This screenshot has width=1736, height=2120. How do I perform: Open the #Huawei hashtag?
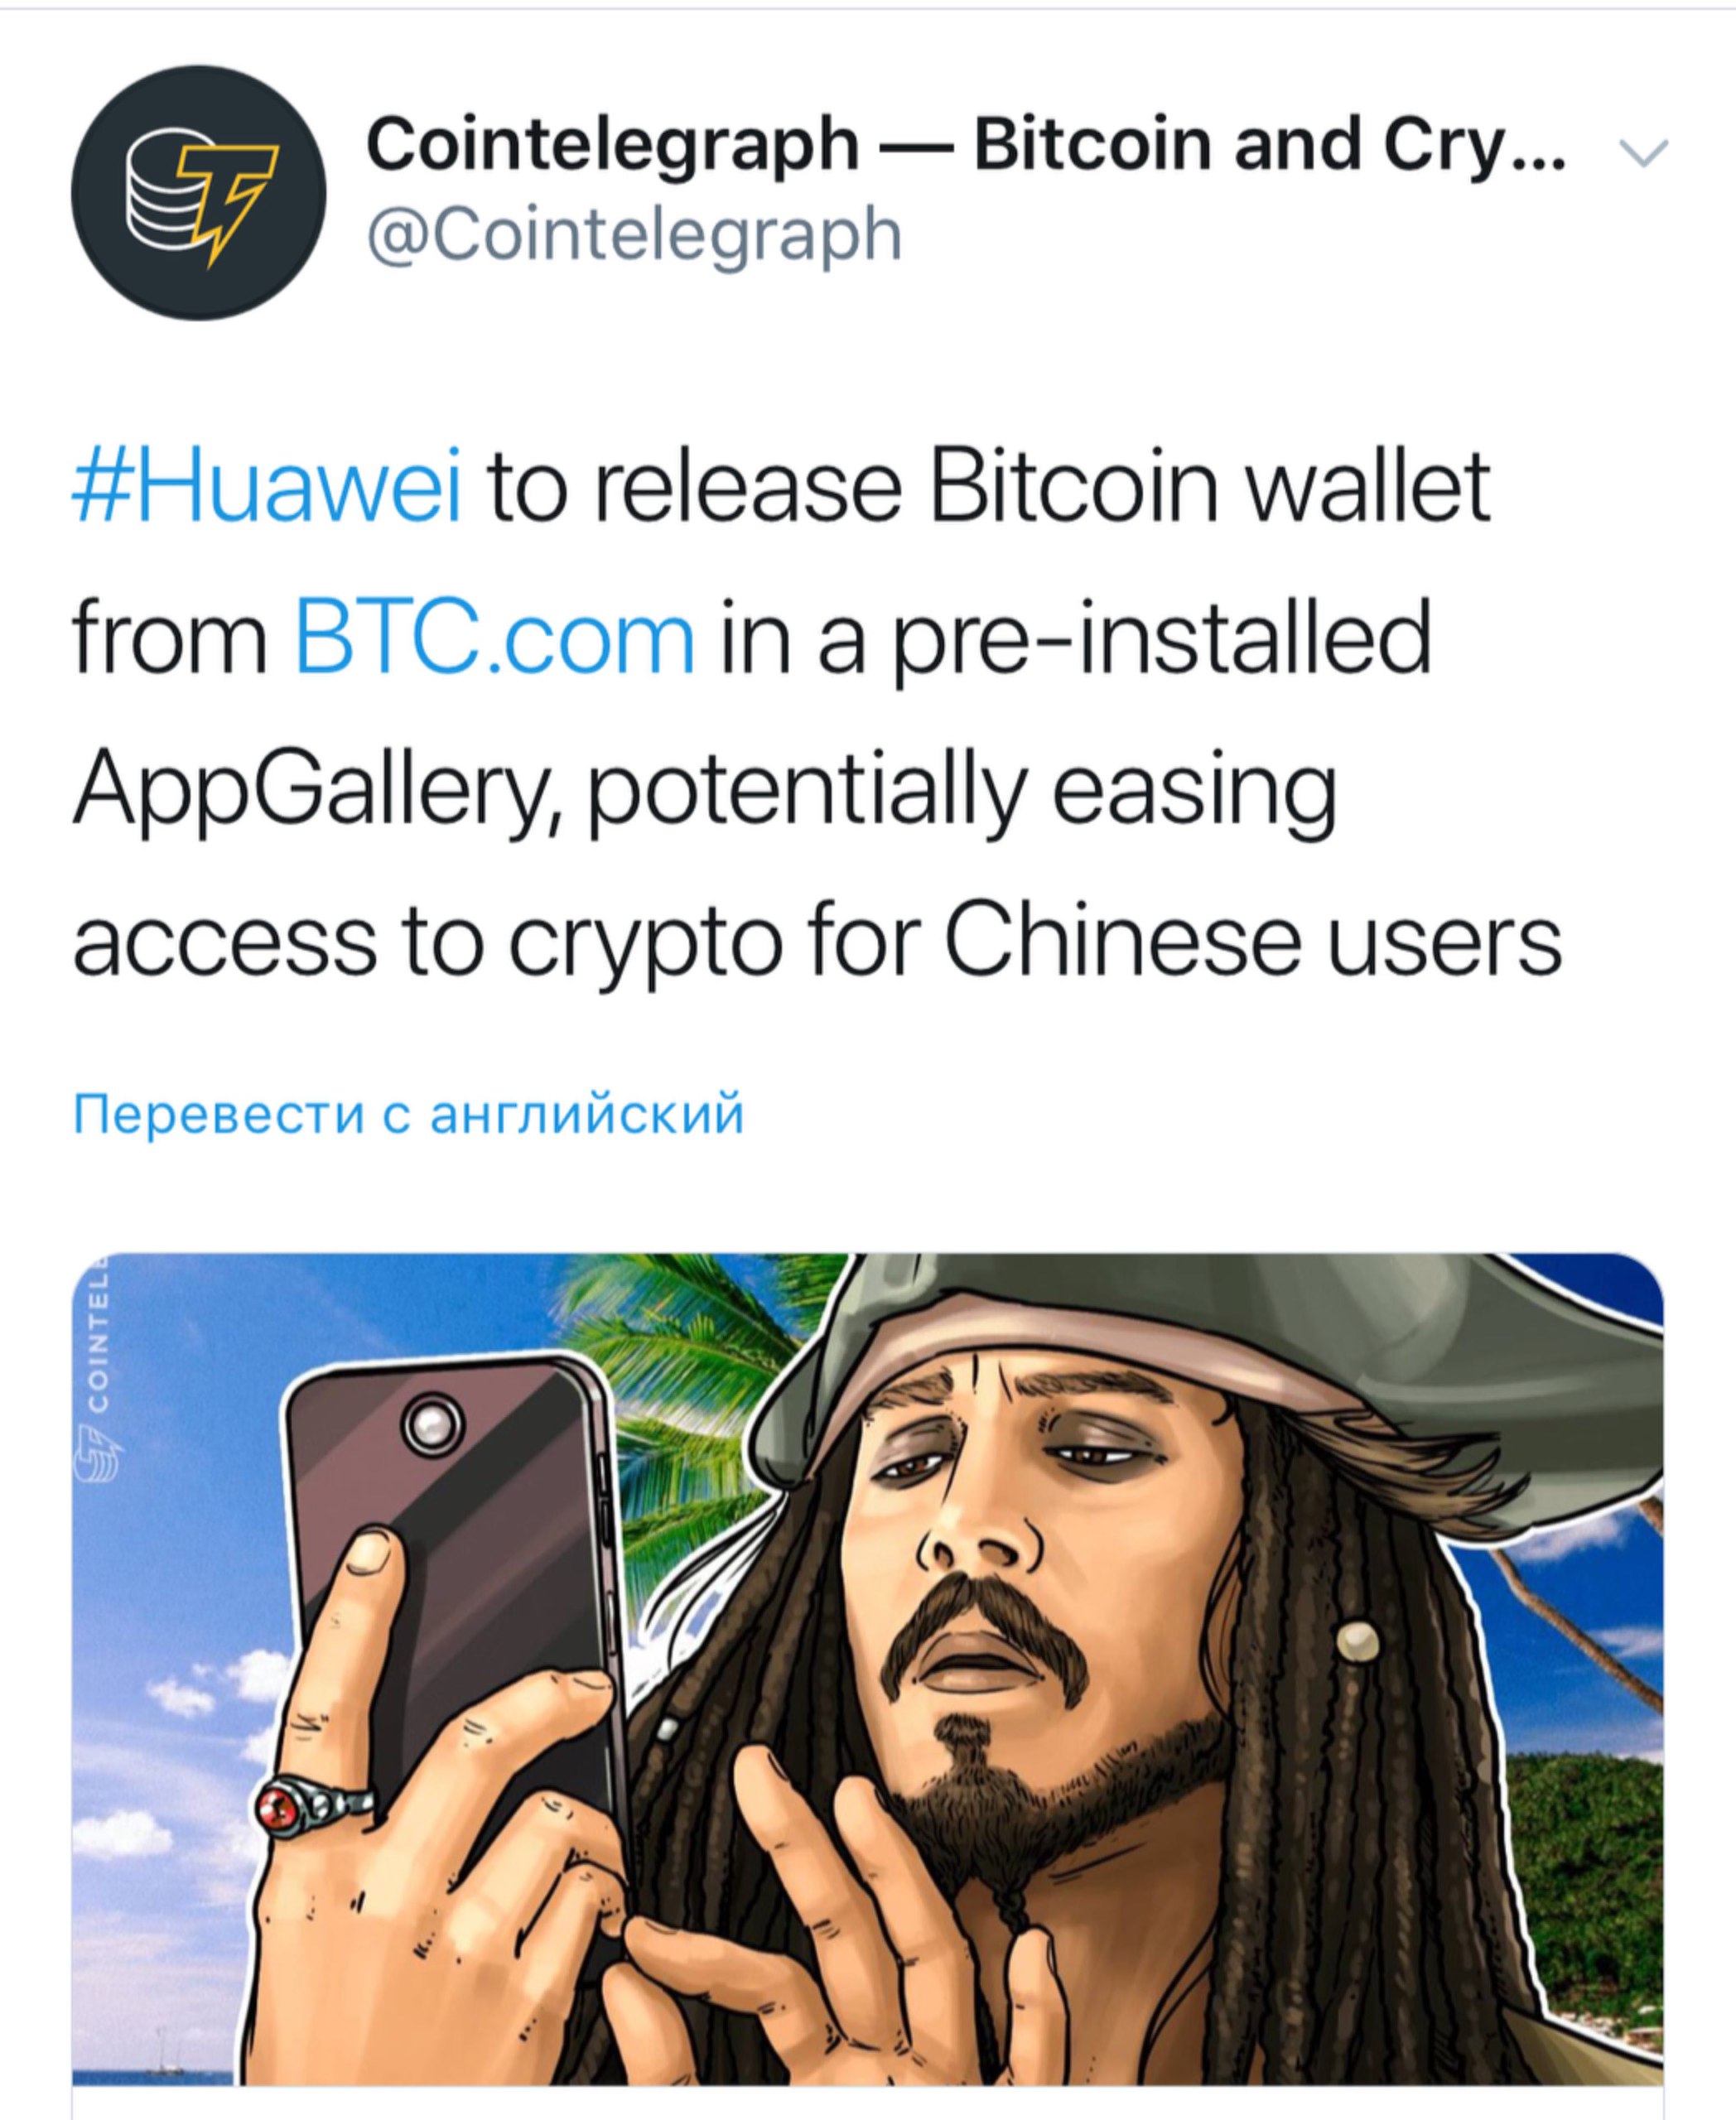(x=268, y=487)
